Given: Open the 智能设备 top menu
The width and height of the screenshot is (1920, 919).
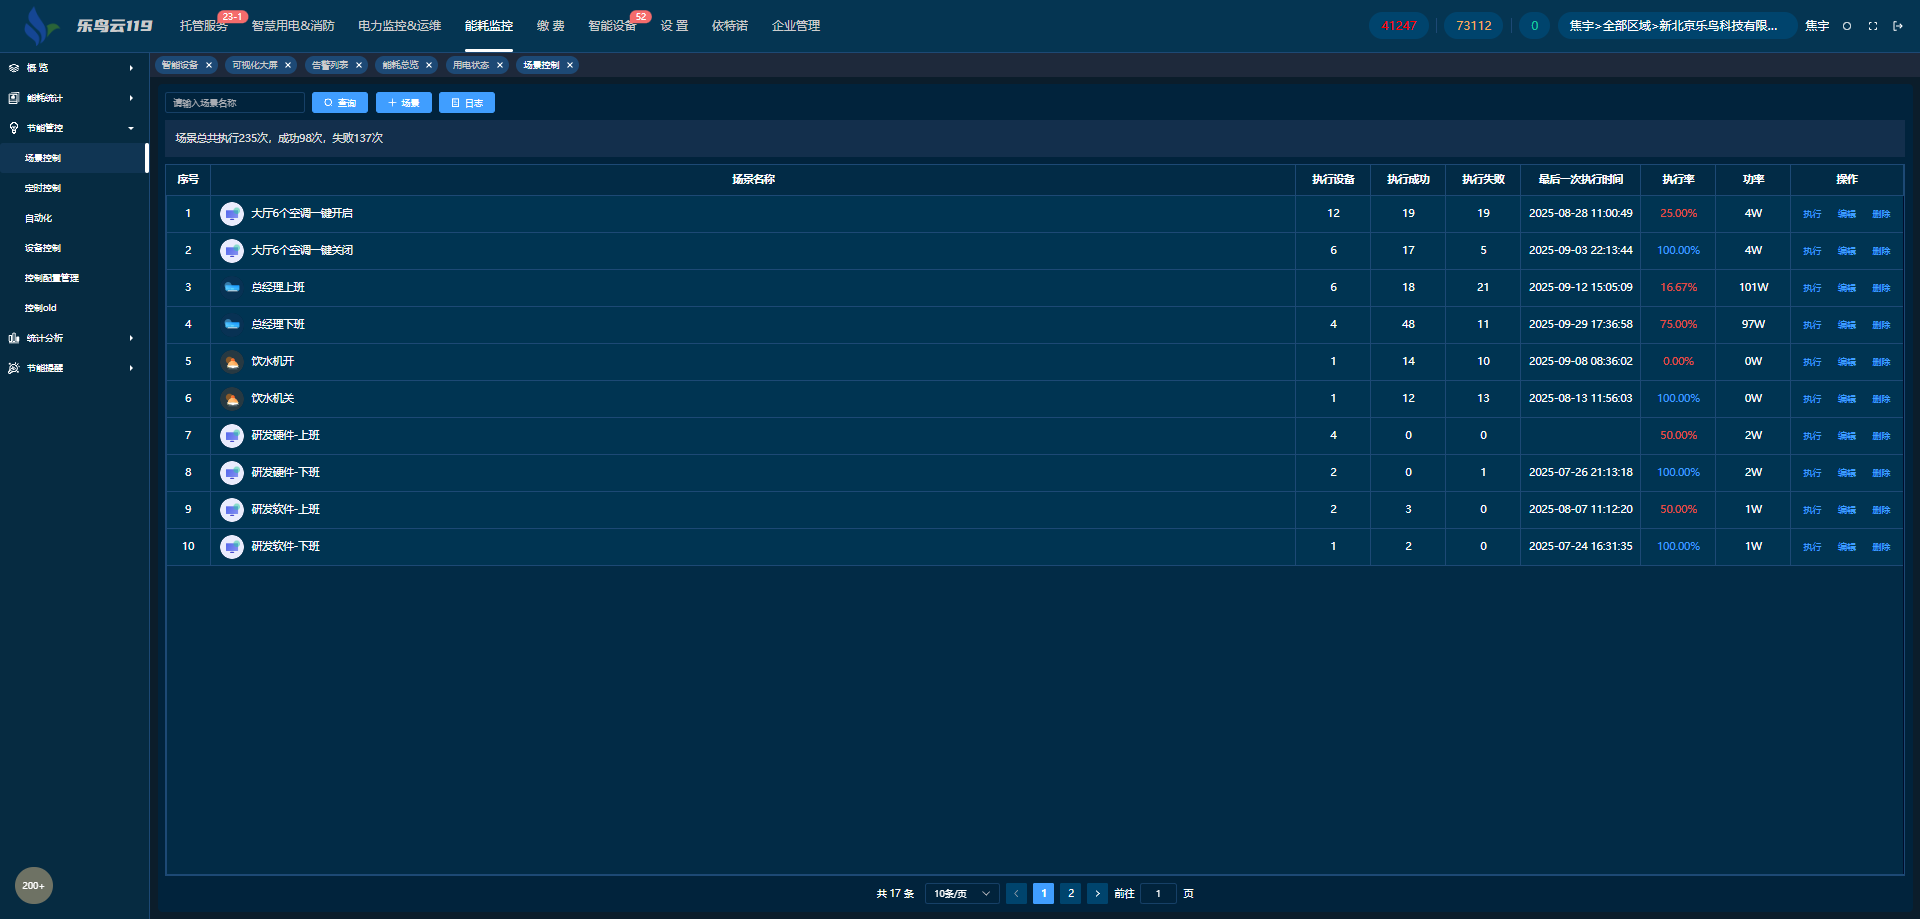Looking at the screenshot, I should pos(611,26).
